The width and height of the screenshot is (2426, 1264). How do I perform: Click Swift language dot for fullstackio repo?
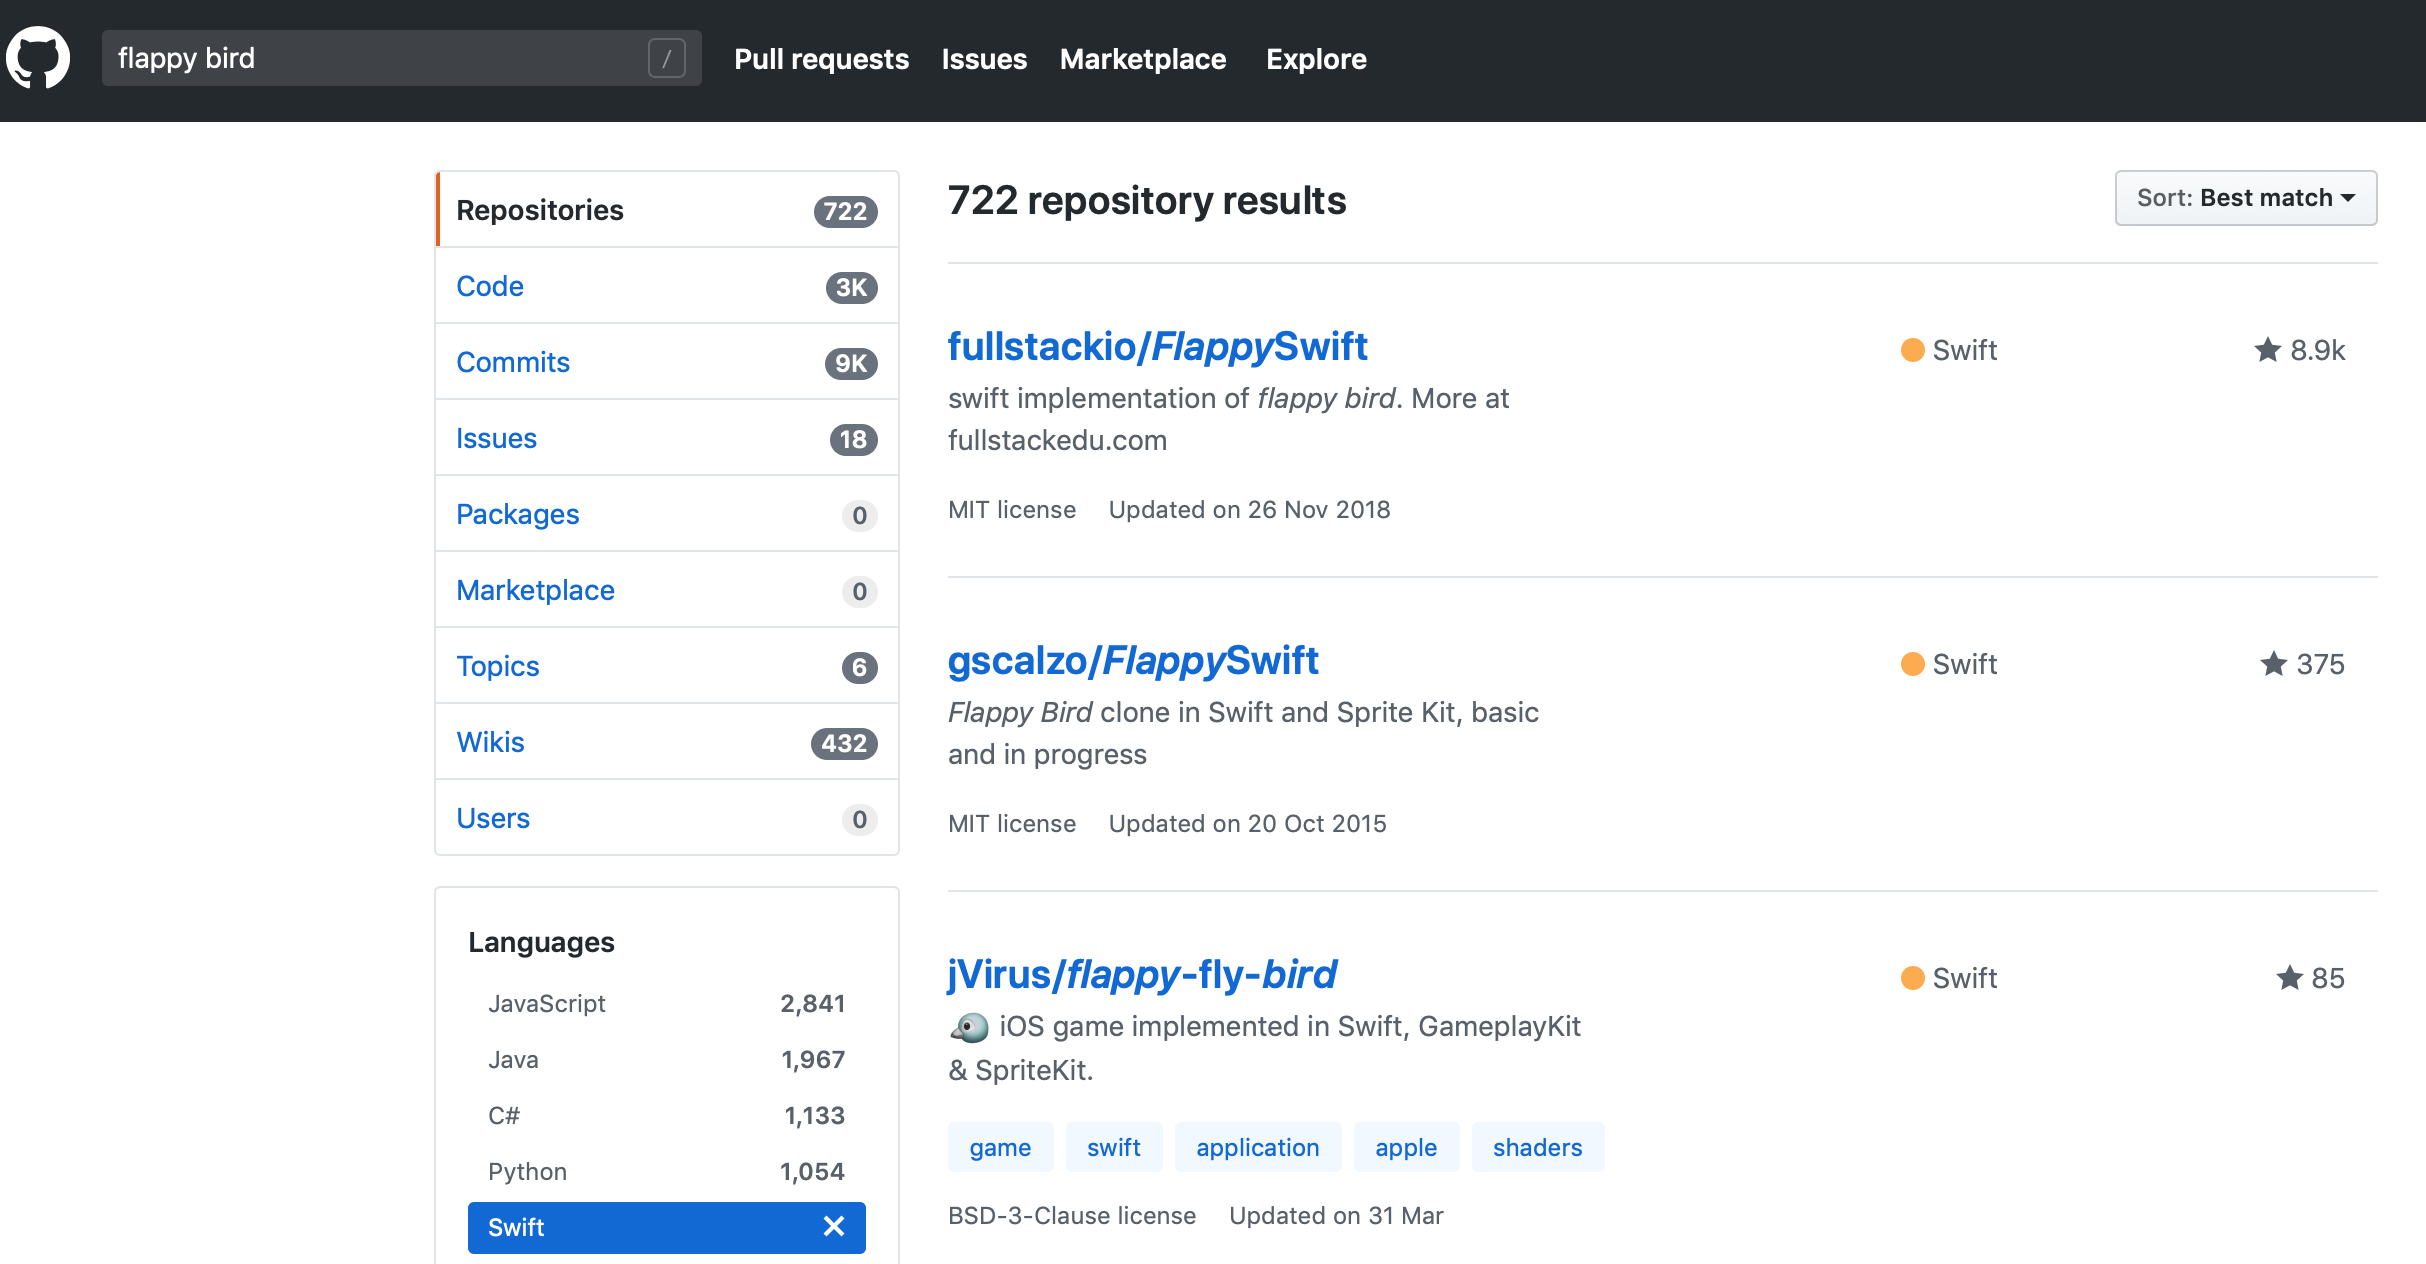[x=1912, y=350]
